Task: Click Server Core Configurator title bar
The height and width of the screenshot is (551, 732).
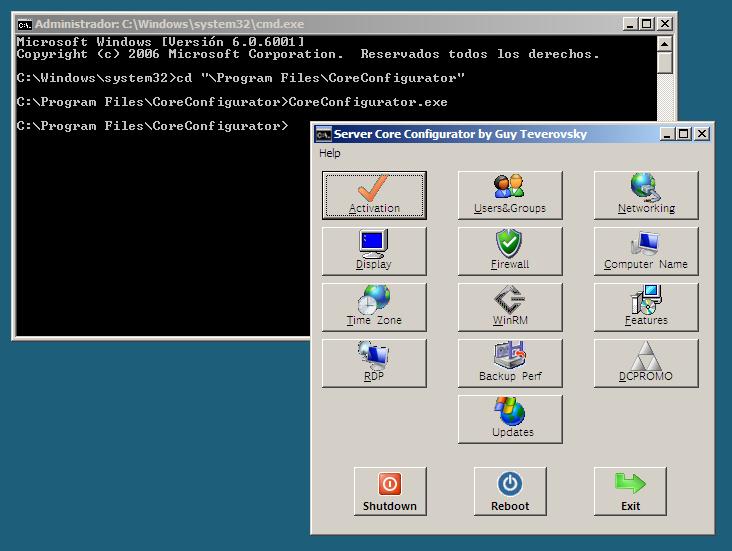Action: coord(480,134)
